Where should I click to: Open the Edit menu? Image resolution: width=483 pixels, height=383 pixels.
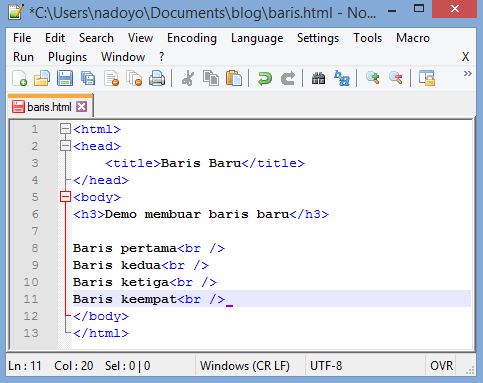(x=55, y=38)
